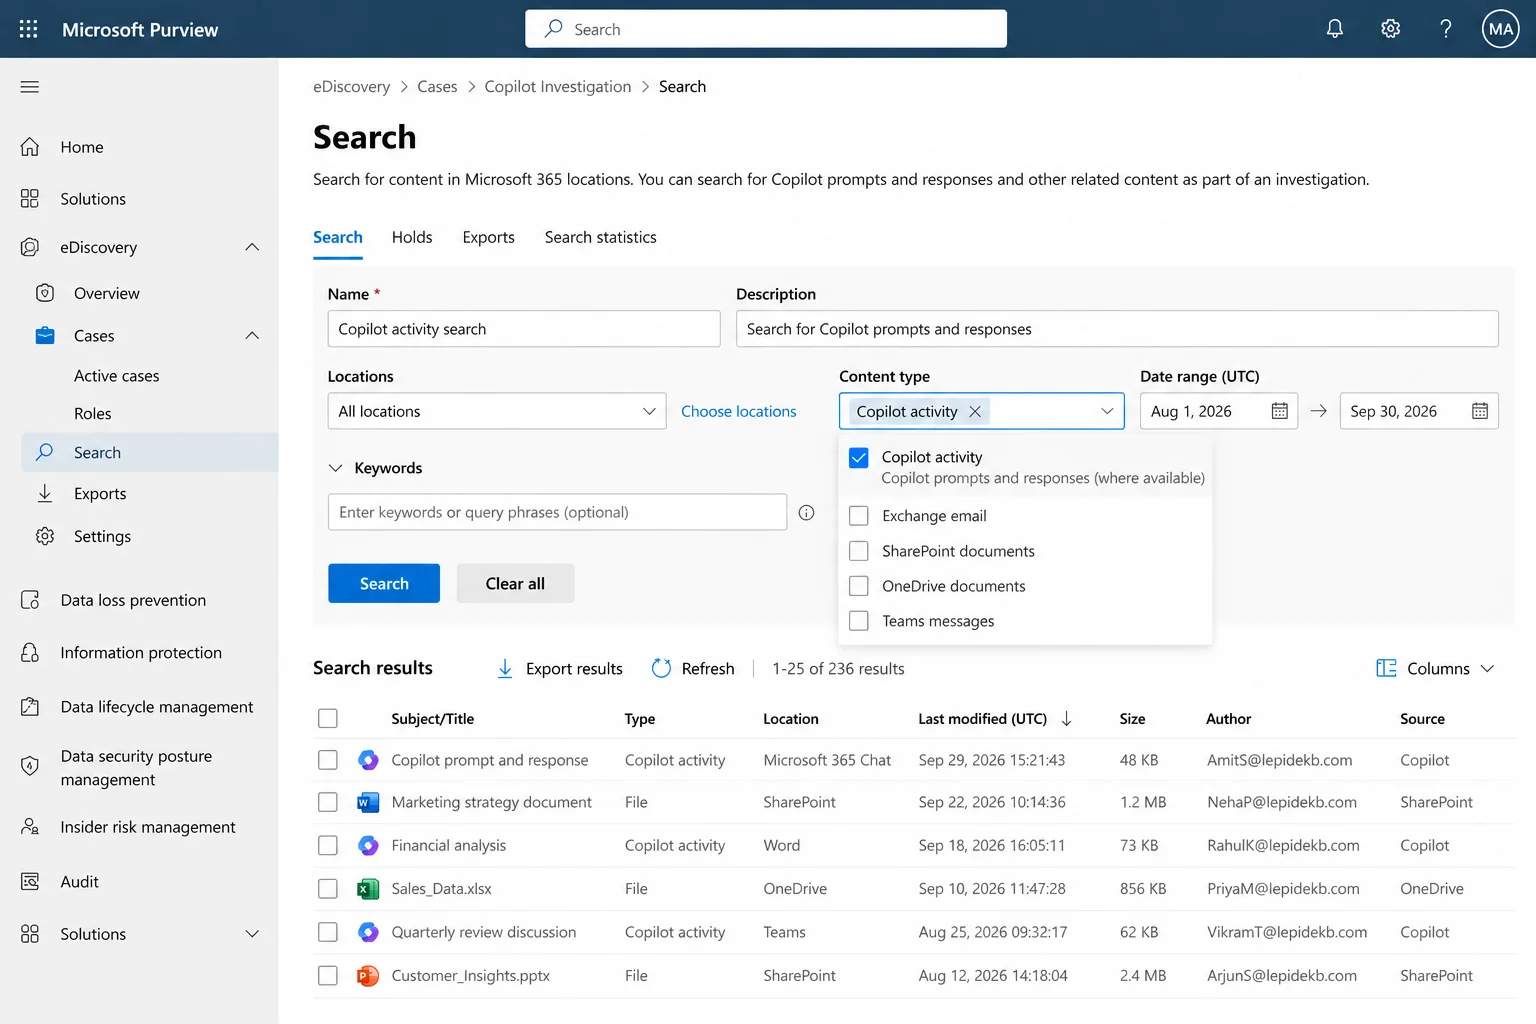Go to Copilot Investigation breadcrumb
The height and width of the screenshot is (1024, 1536).
tap(558, 87)
